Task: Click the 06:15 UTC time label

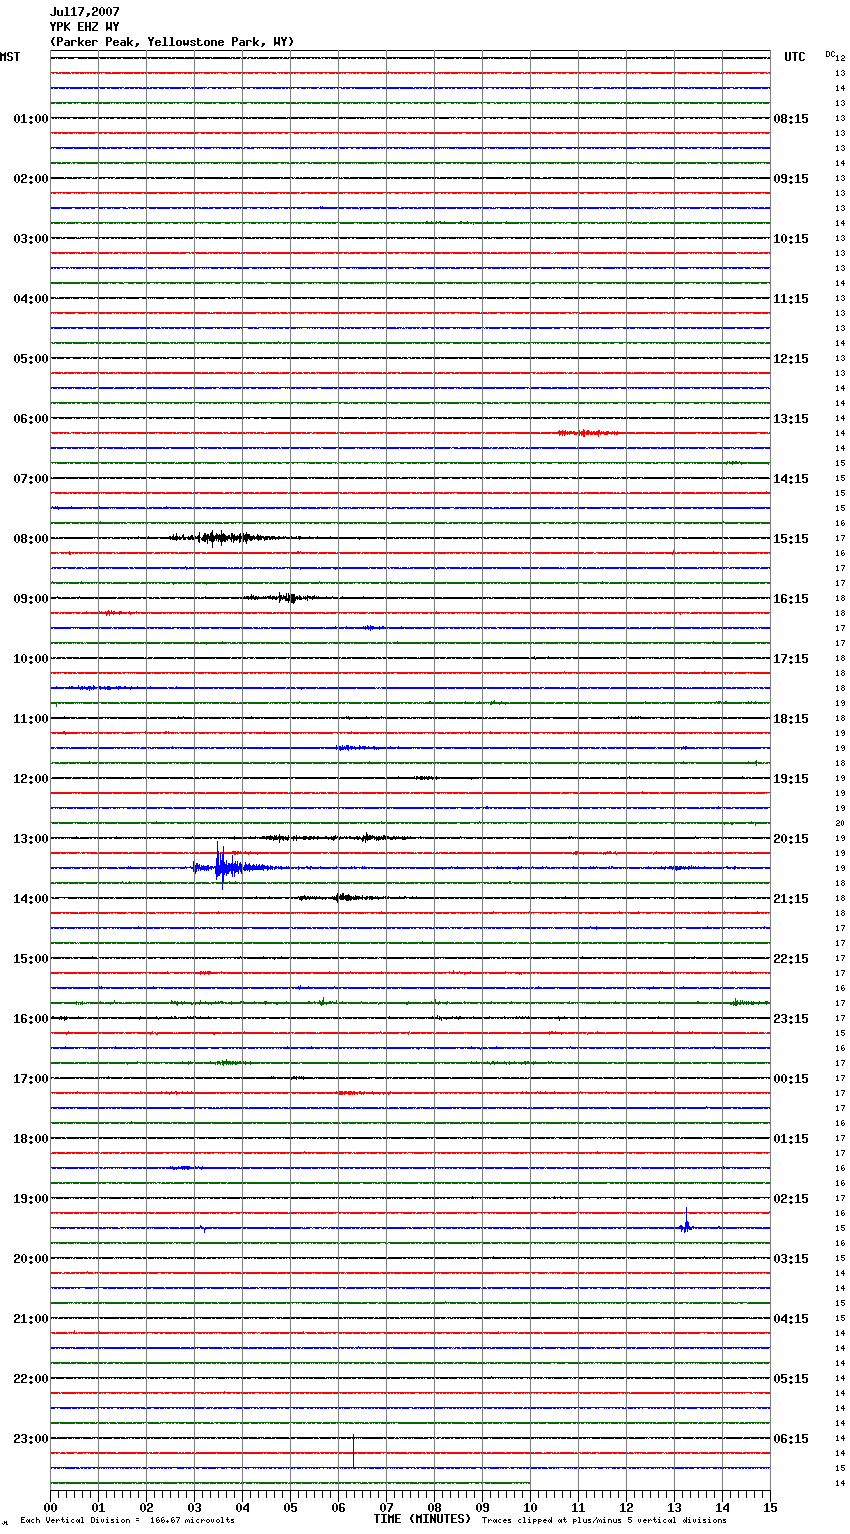Action: (791, 1439)
